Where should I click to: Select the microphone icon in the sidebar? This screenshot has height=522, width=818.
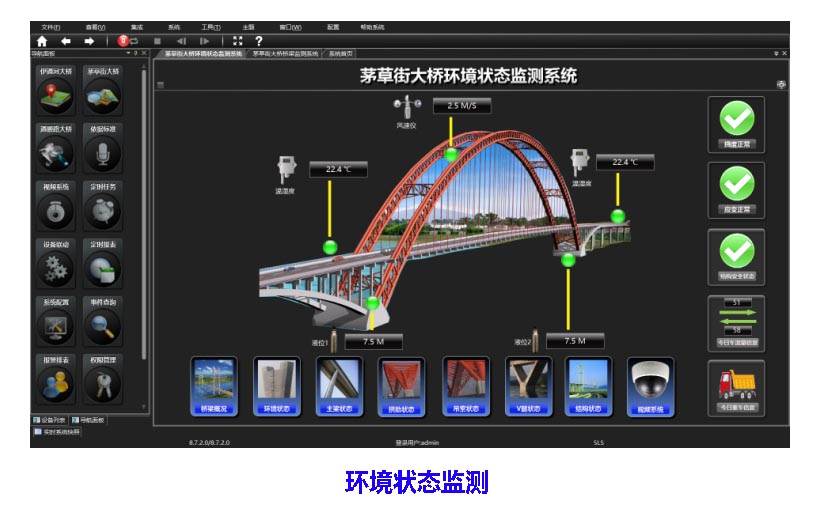[x=102, y=150]
